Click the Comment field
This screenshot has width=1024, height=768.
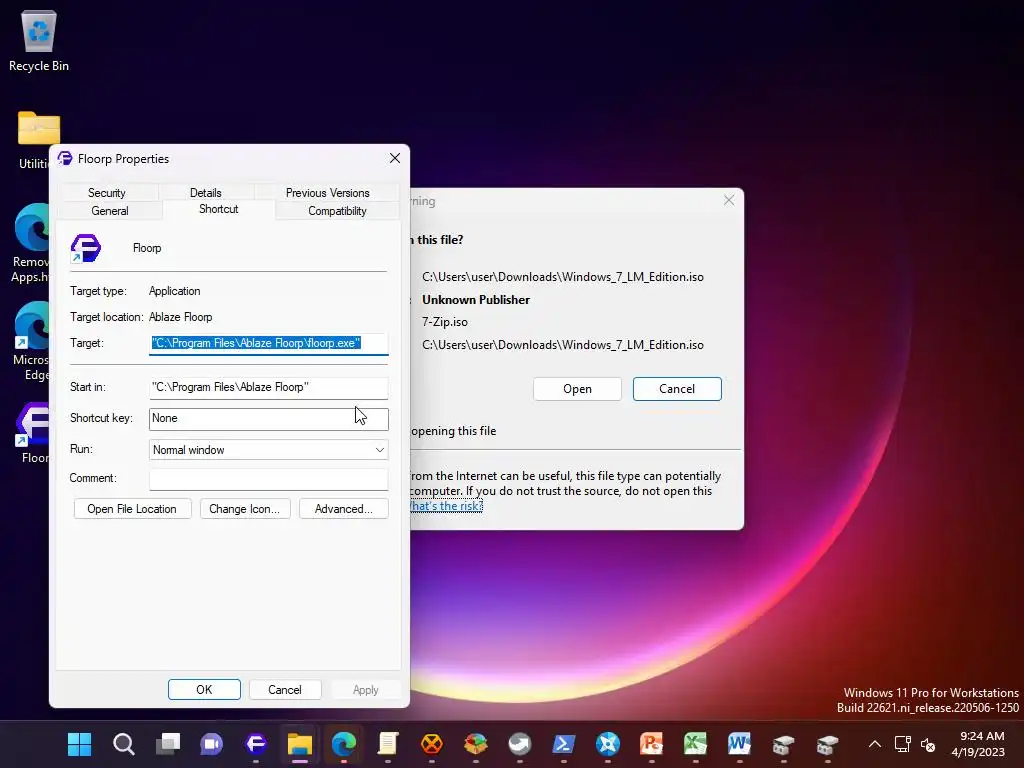click(x=268, y=479)
